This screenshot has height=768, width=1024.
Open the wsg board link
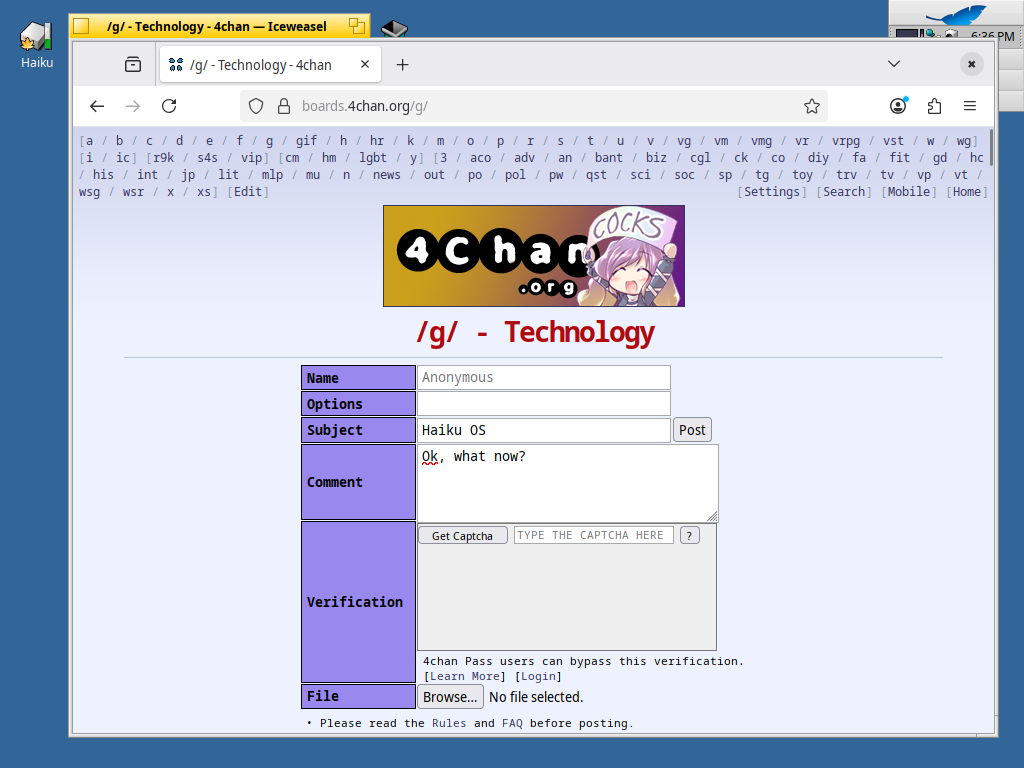(x=89, y=191)
